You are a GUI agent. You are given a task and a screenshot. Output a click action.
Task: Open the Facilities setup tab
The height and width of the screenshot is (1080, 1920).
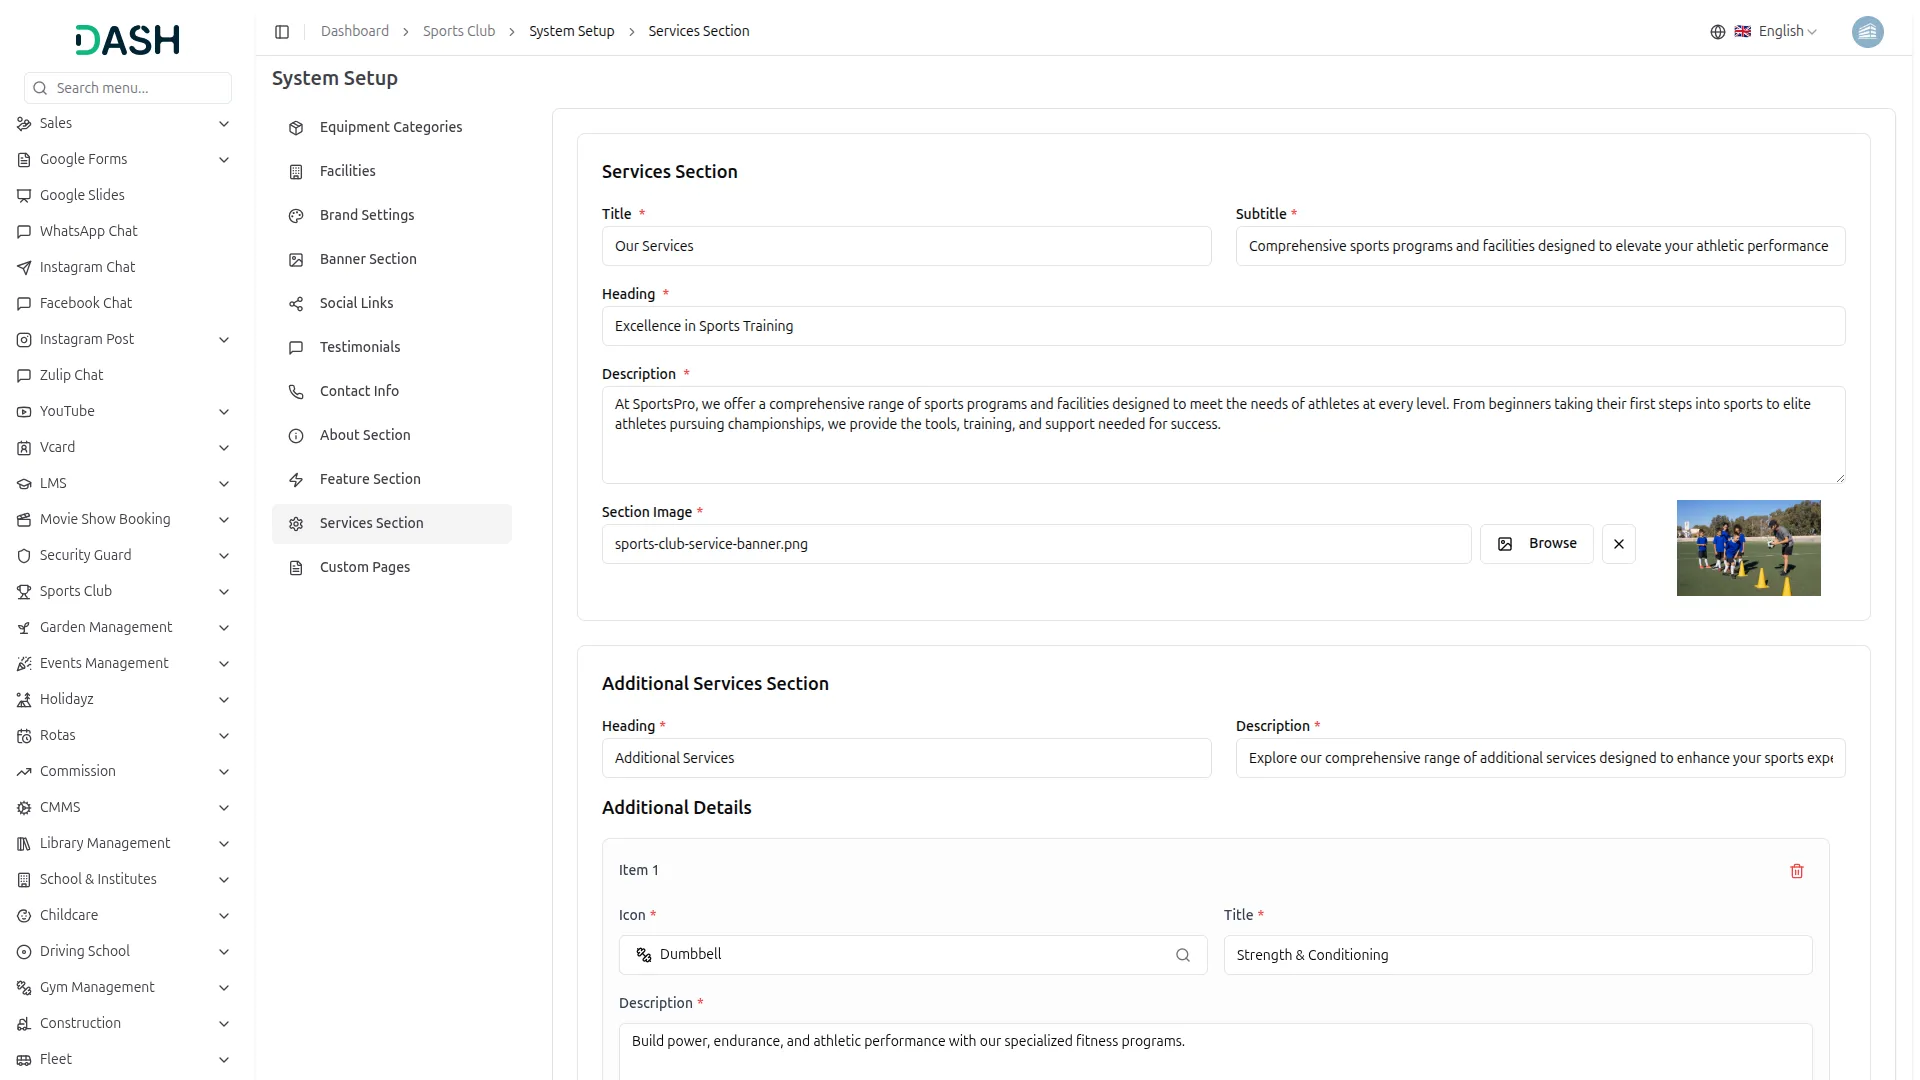(x=392, y=172)
